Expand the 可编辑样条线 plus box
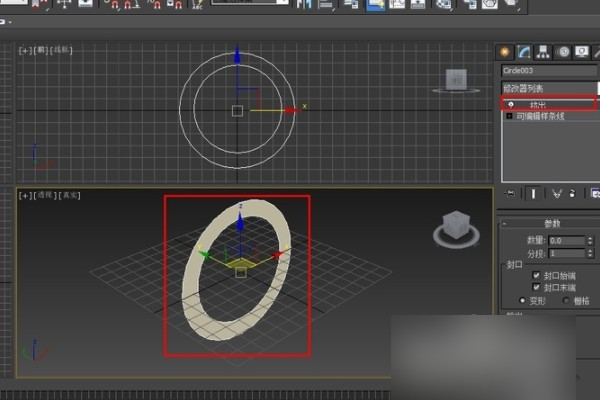Image resolution: width=600 pixels, height=400 pixels. (509, 116)
